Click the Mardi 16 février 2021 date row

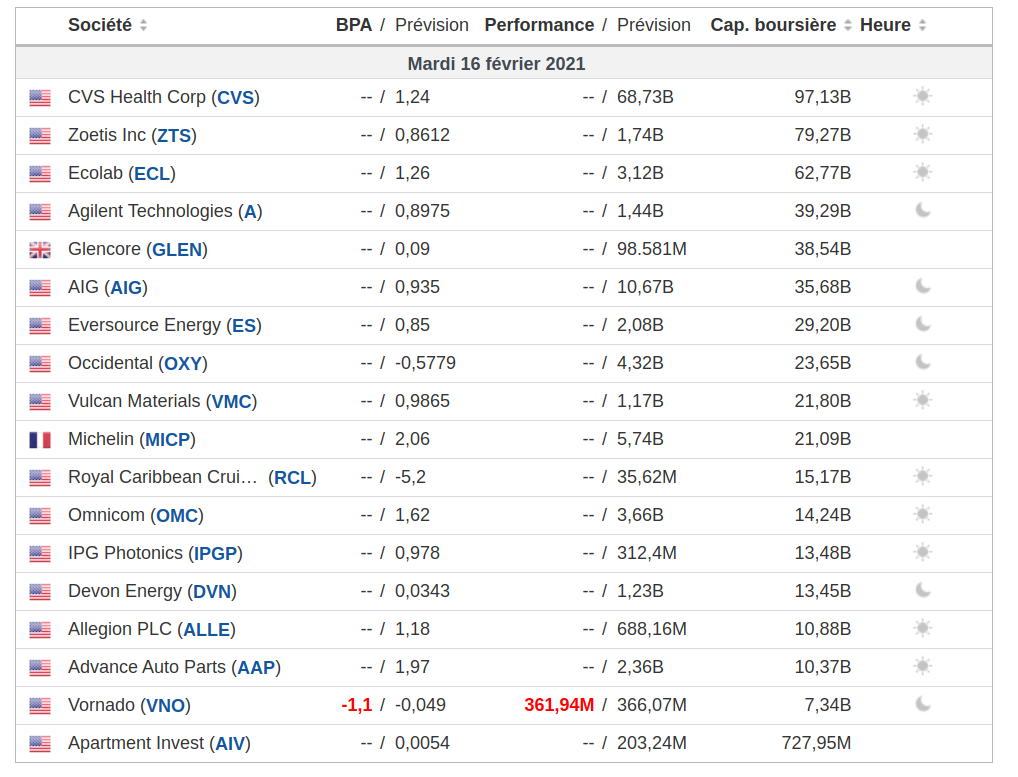pyautogui.click(x=496, y=63)
